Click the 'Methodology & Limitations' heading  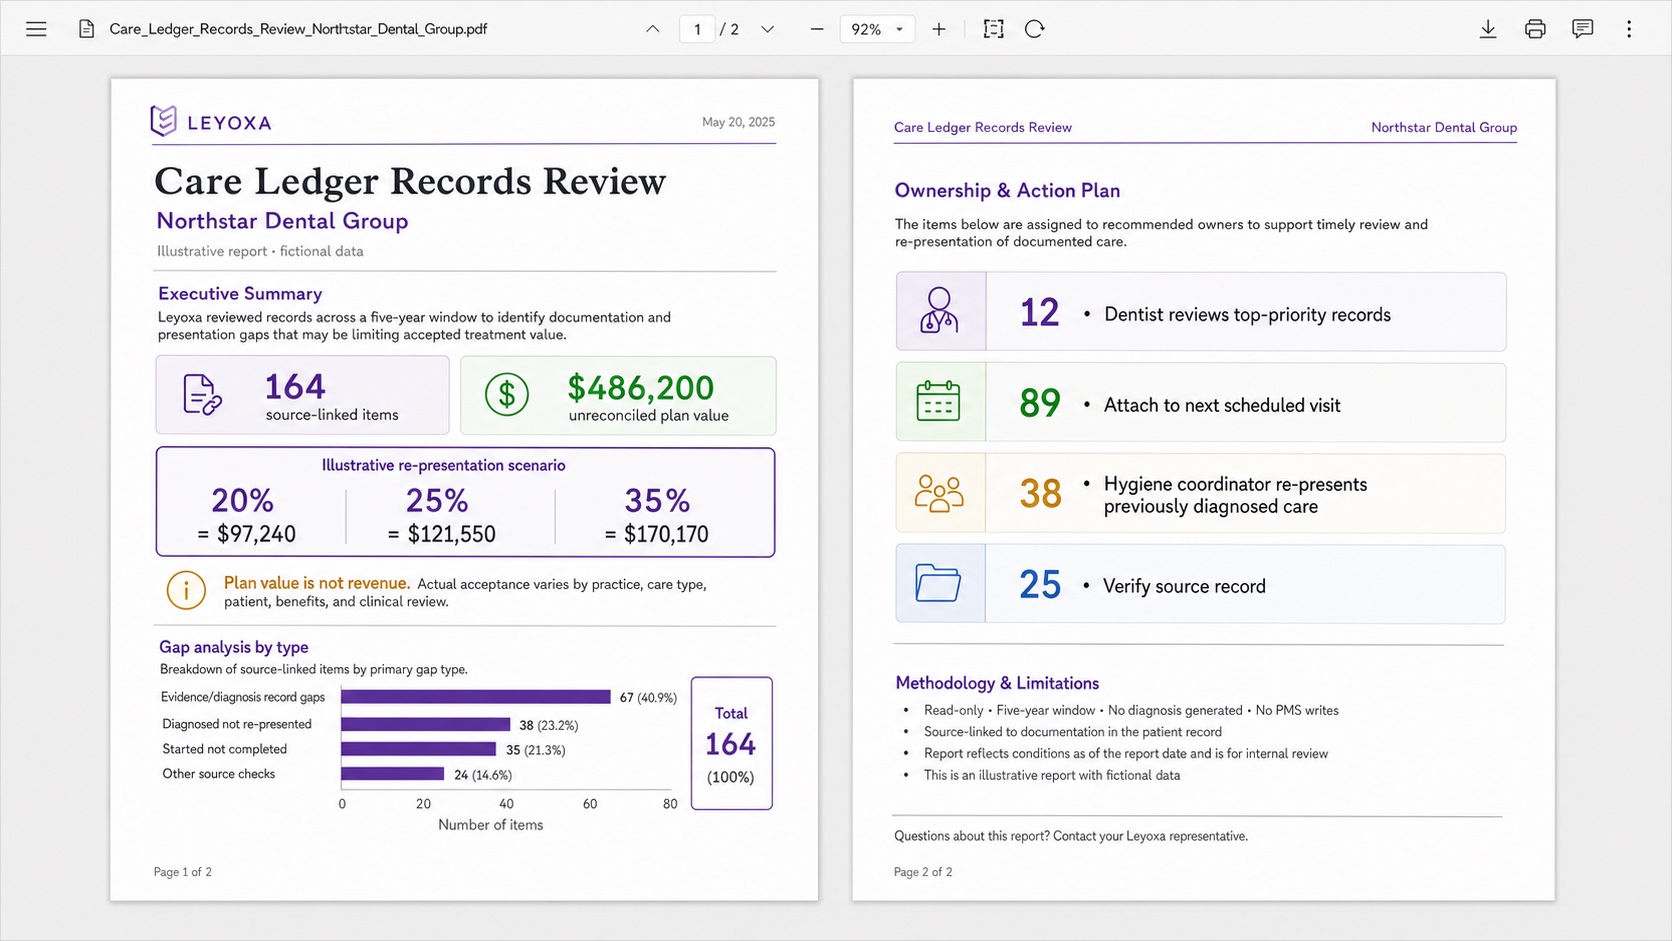pos(997,683)
